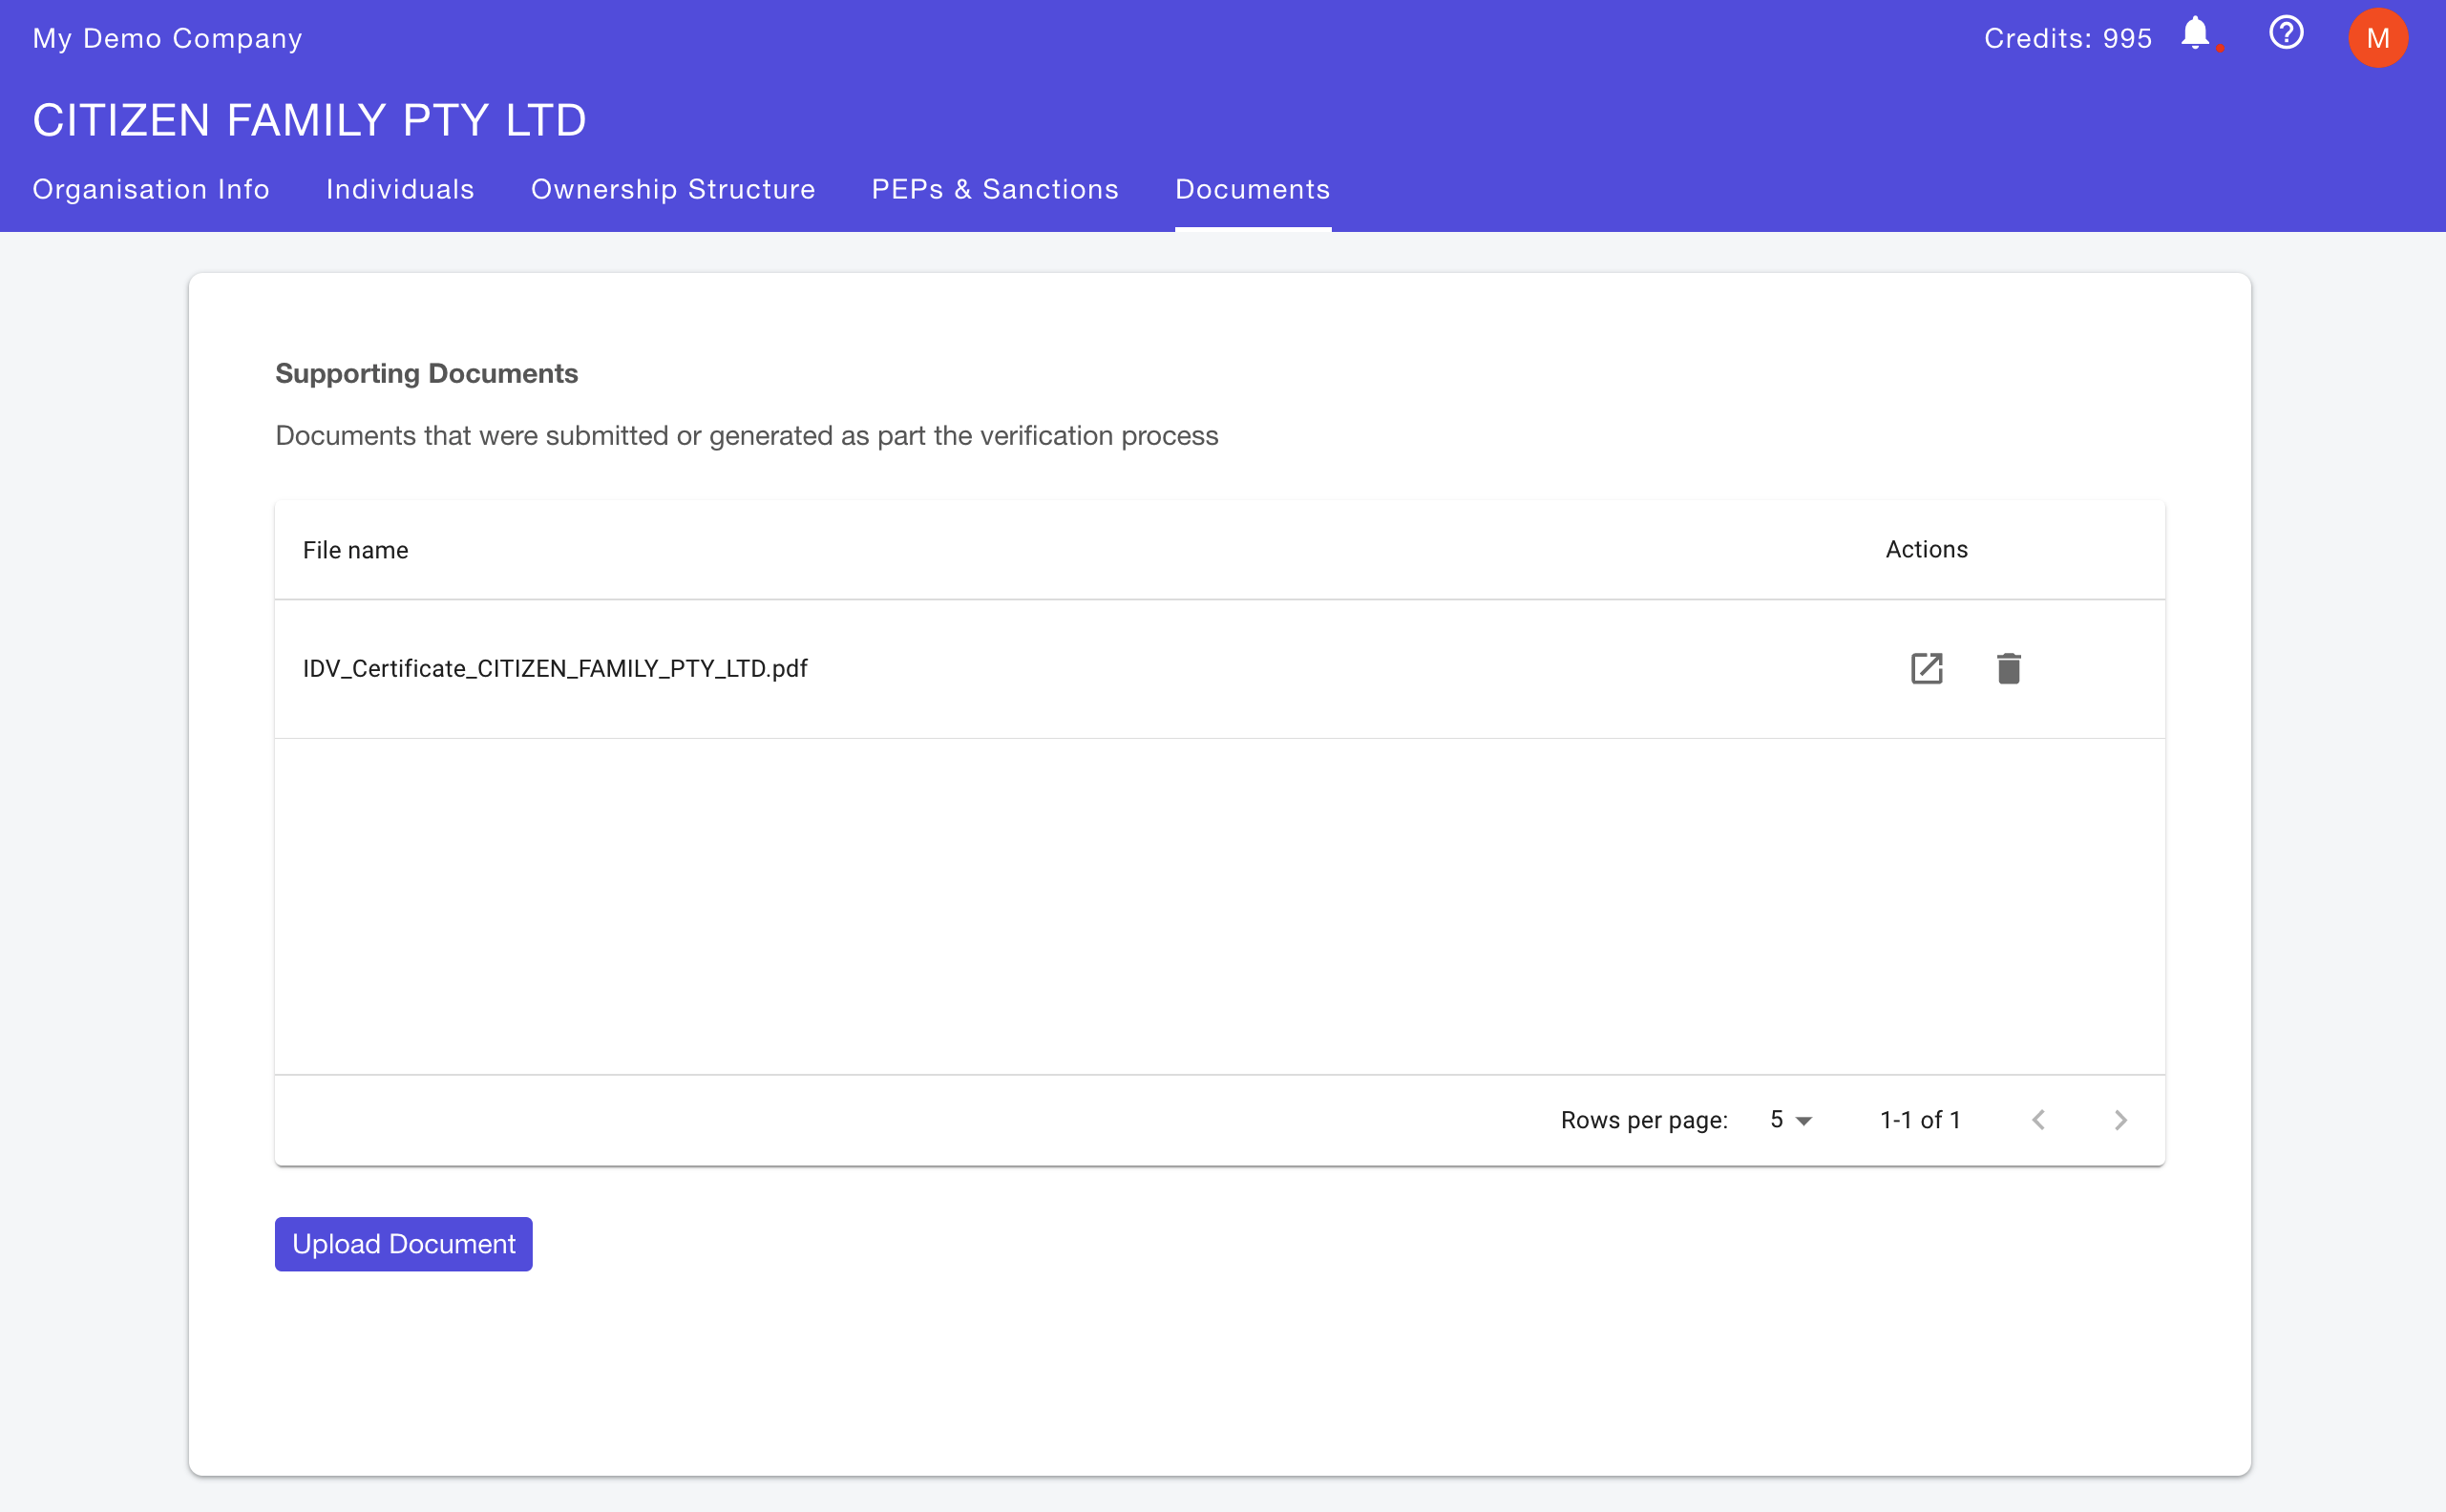This screenshot has width=2446, height=1512.
Task: Click the Credits: 995 indicator
Action: (x=2067, y=38)
